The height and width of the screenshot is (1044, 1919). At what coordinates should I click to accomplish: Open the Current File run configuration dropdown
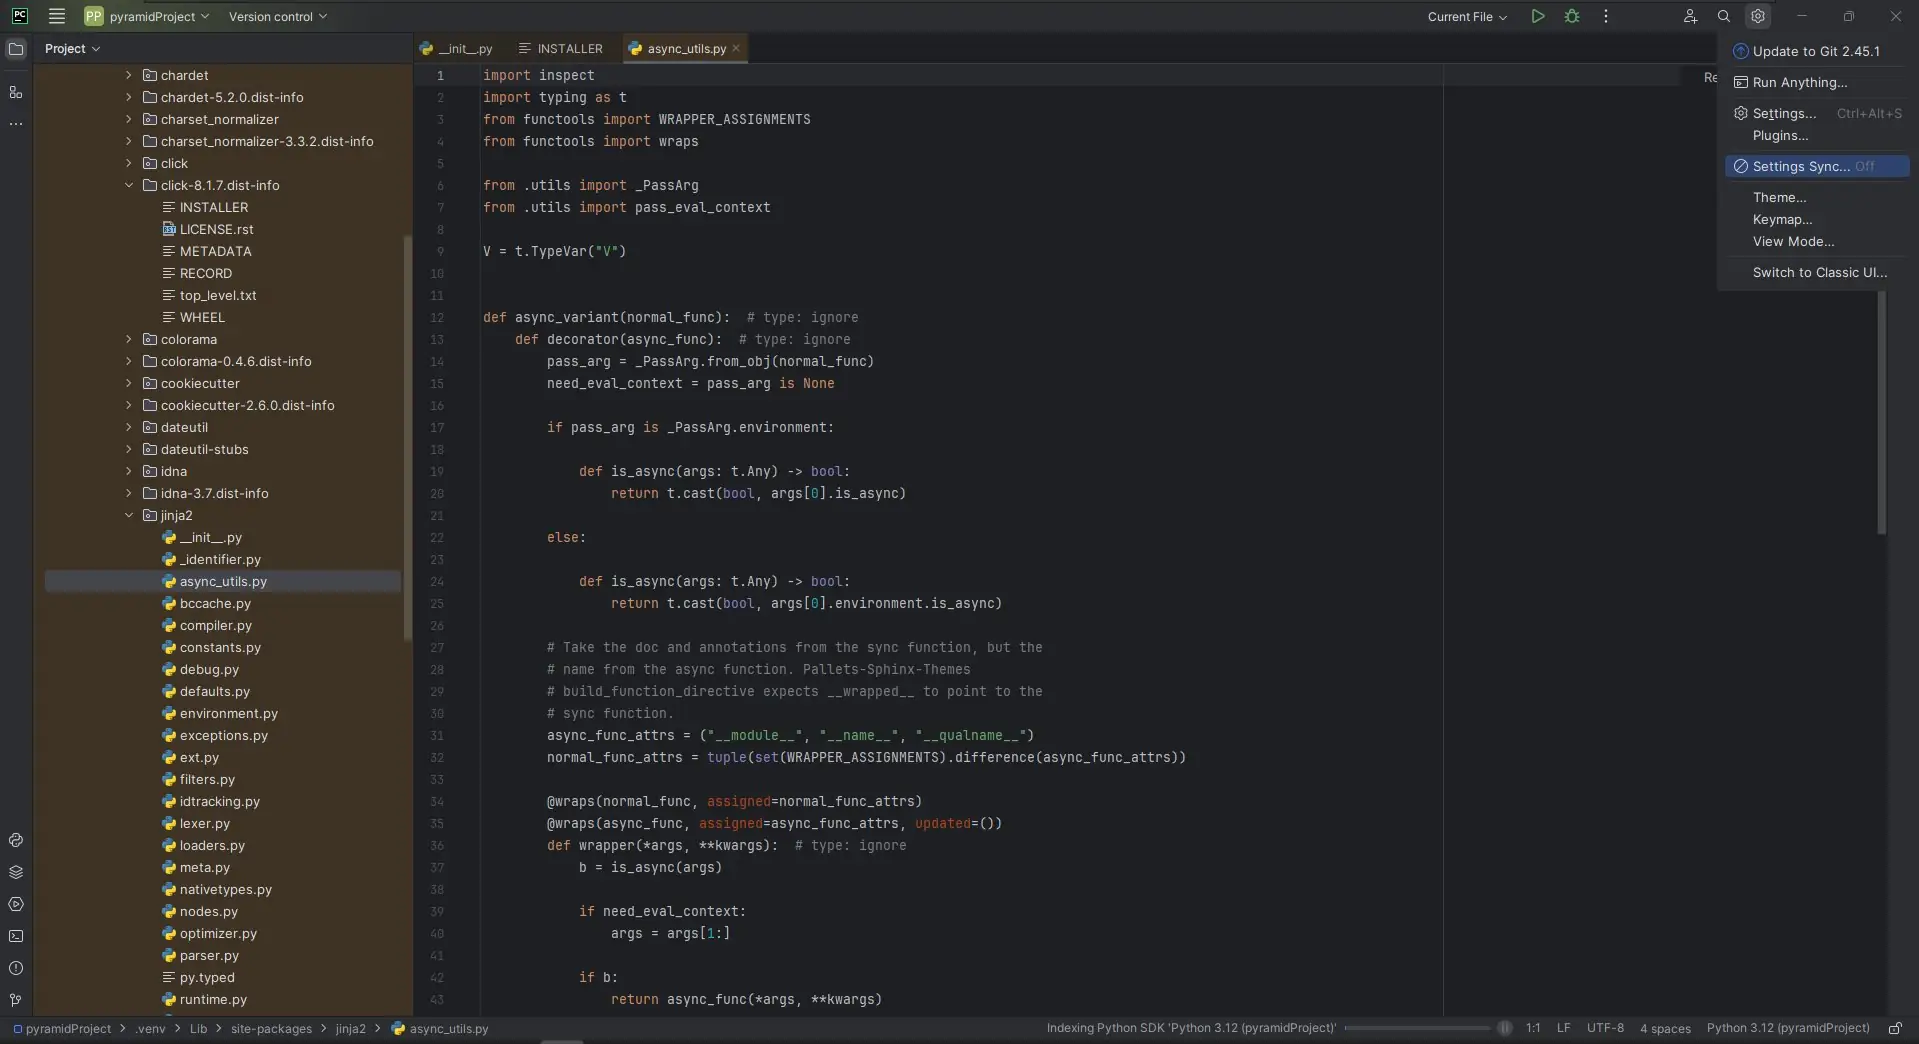click(1467, 17)
